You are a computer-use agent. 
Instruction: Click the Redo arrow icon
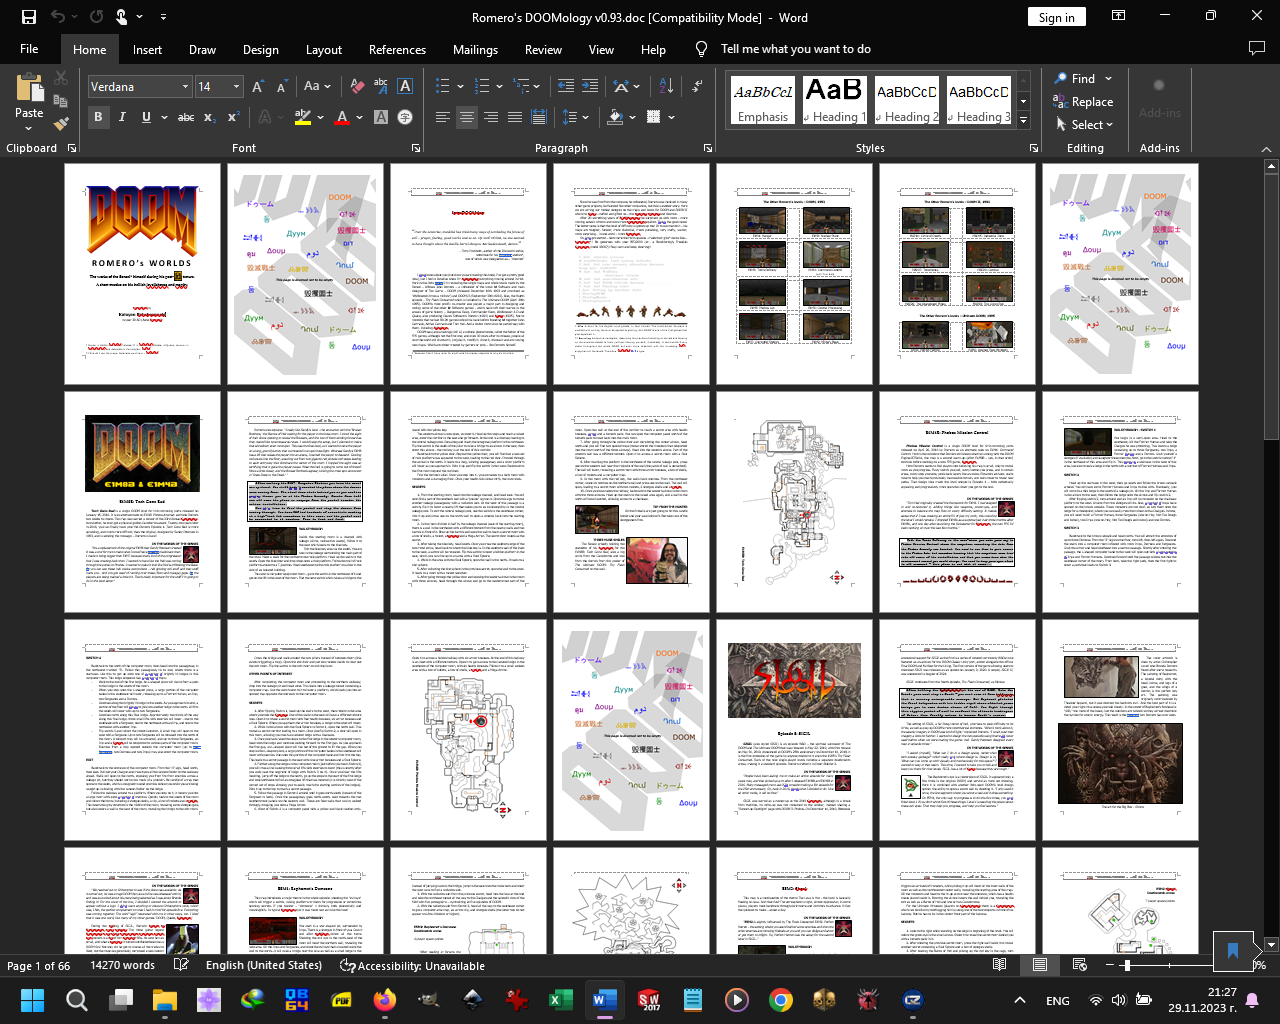pyautogui.click(x=96, y=17)
